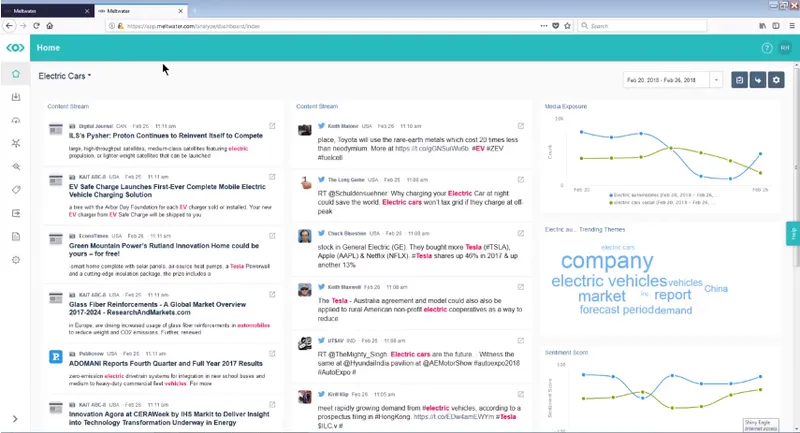Open external link icon for The Long Game tweet
The width and height of the screenshot is (800, 433).
pyautogui.click(x=520, y=180)
